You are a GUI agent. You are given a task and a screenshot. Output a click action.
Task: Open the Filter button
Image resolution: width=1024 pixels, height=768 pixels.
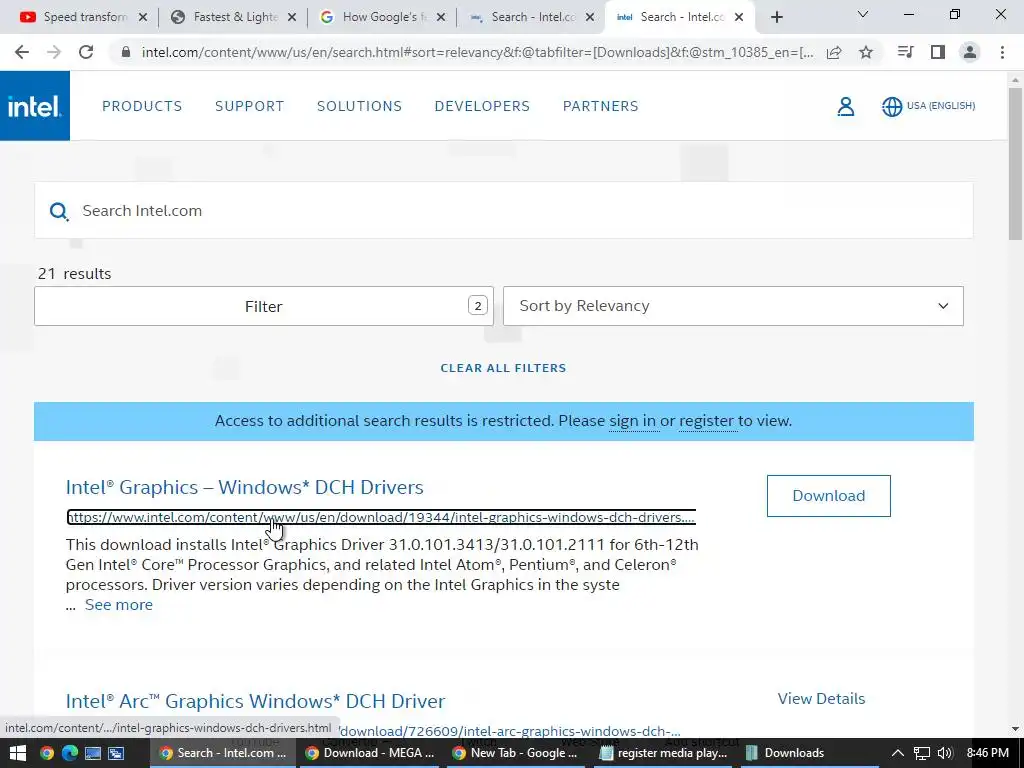tap(264, 306)
